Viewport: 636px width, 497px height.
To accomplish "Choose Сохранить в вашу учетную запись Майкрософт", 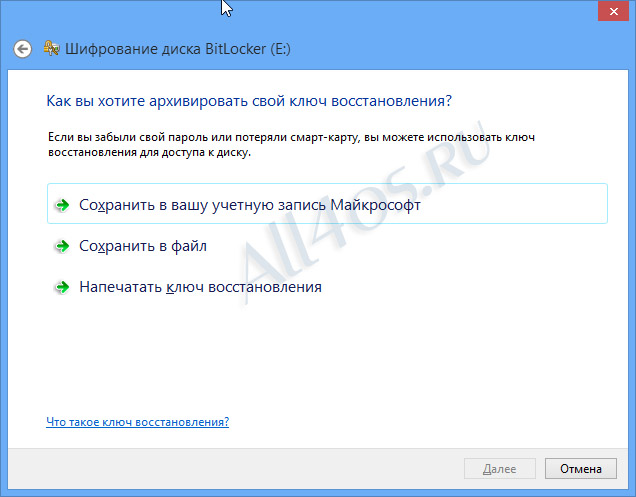I will [x=327, y=204].
